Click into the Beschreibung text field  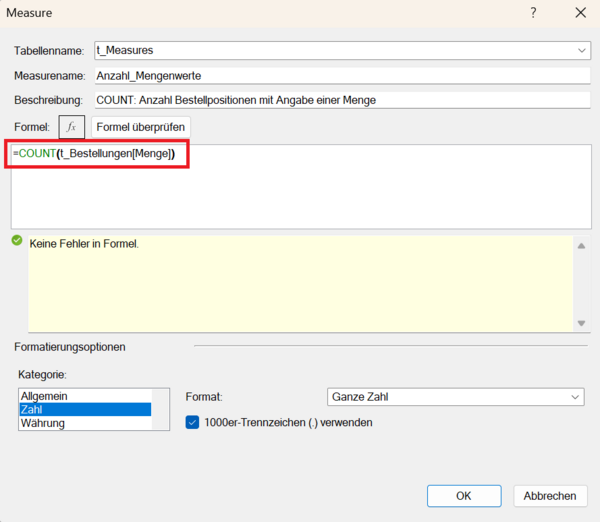pos(342,100)
